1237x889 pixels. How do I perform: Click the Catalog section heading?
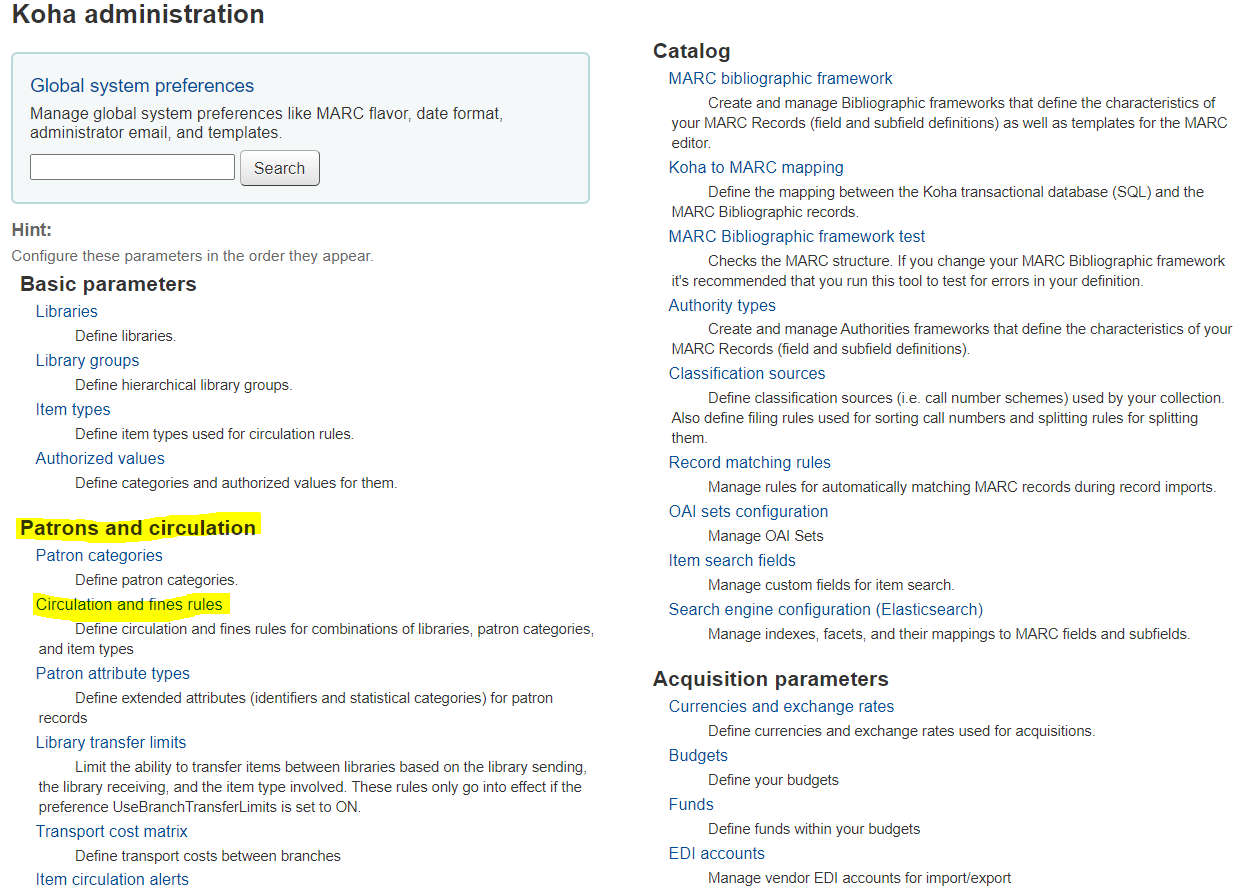pos(692,51)
